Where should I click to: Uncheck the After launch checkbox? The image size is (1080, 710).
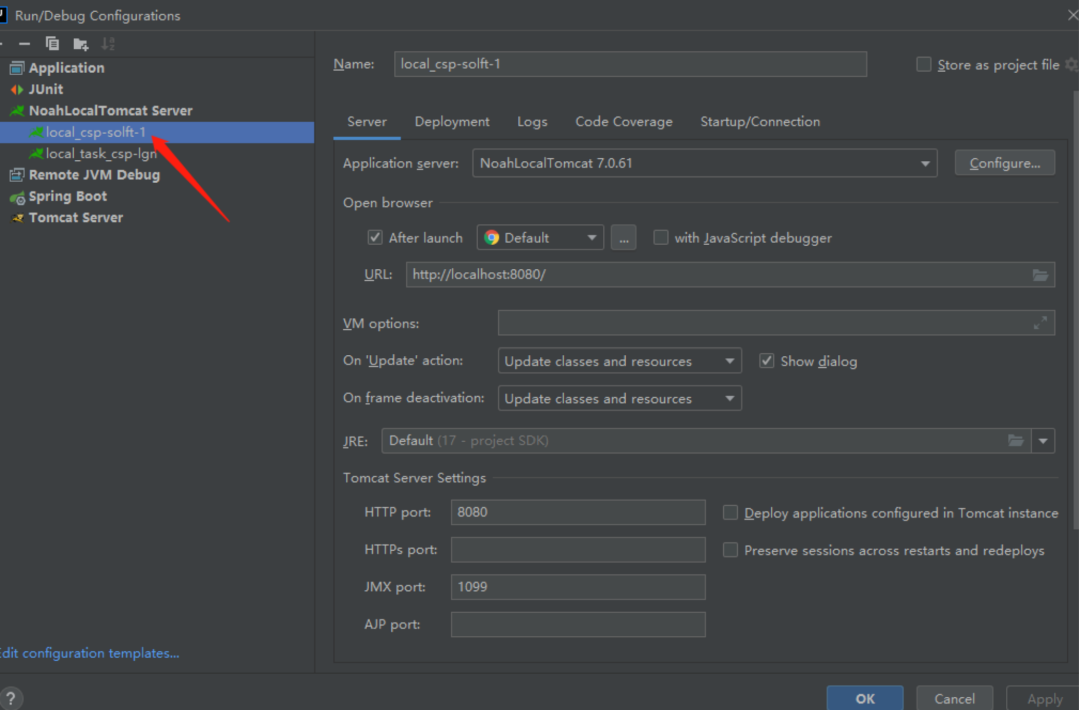375,238
